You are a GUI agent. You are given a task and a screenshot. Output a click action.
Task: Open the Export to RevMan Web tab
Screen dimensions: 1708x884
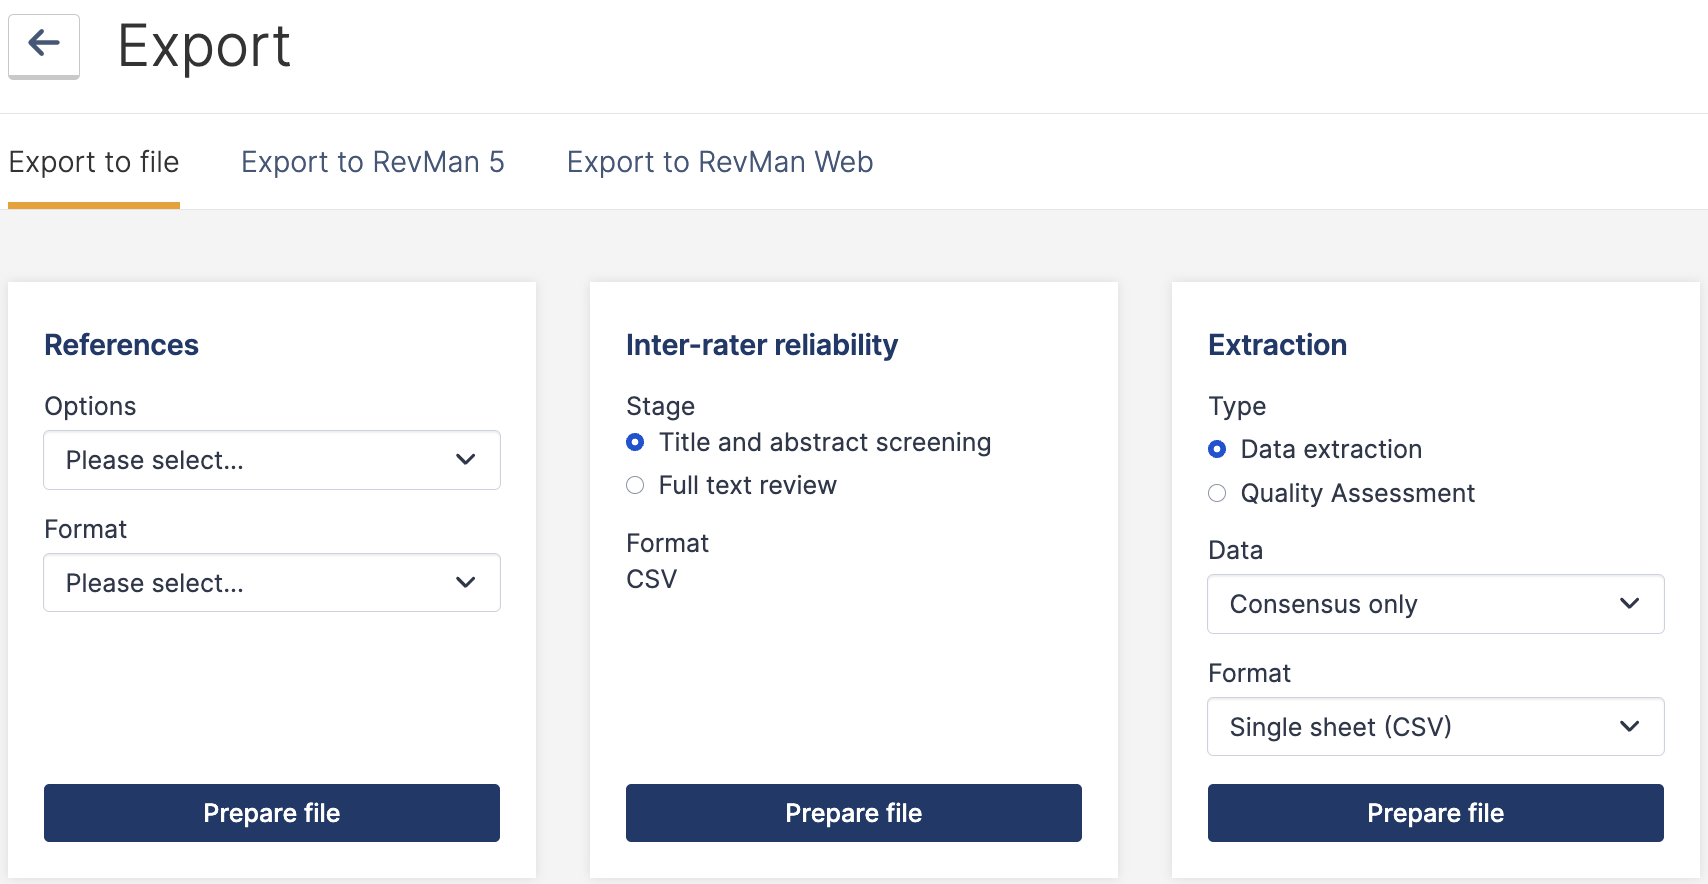(720, 162)
